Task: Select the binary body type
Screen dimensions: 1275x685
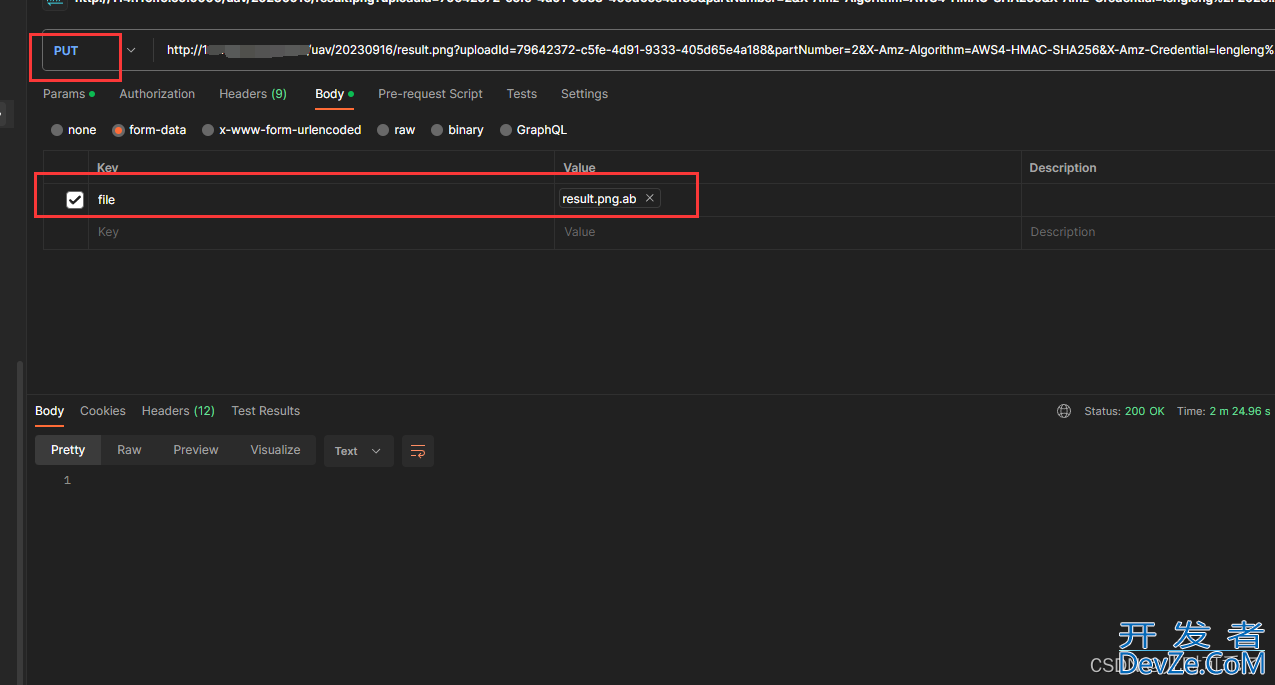Action: pos(457,130)
